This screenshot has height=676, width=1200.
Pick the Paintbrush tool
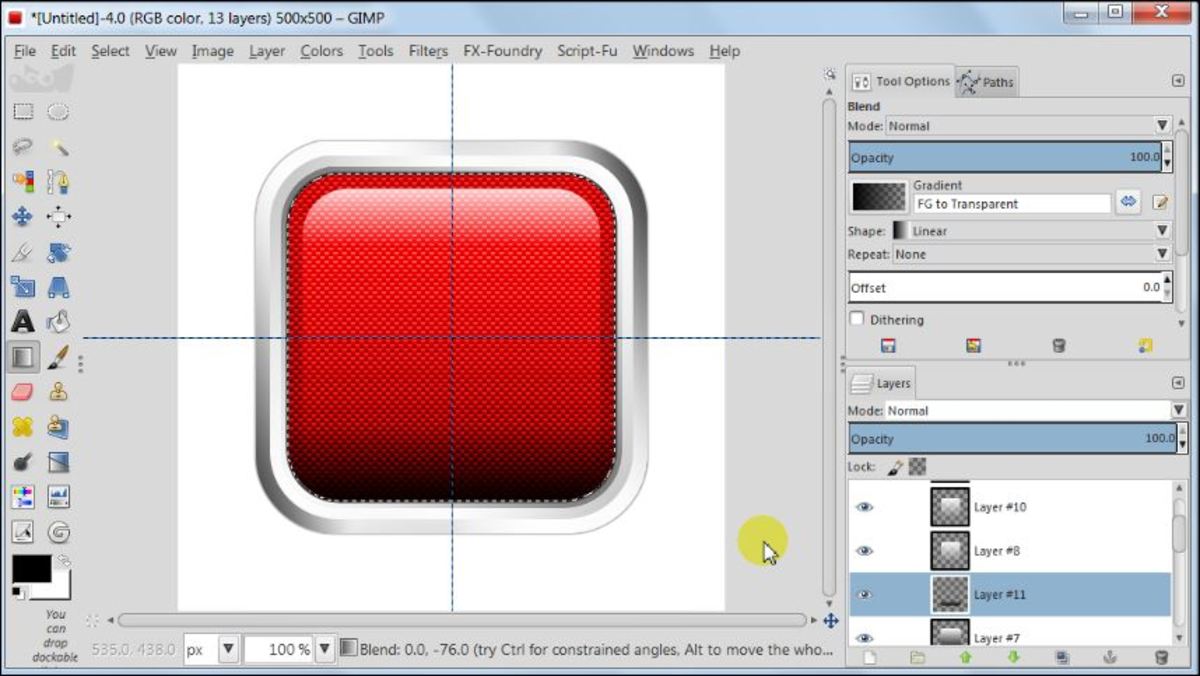pos(59,356)
